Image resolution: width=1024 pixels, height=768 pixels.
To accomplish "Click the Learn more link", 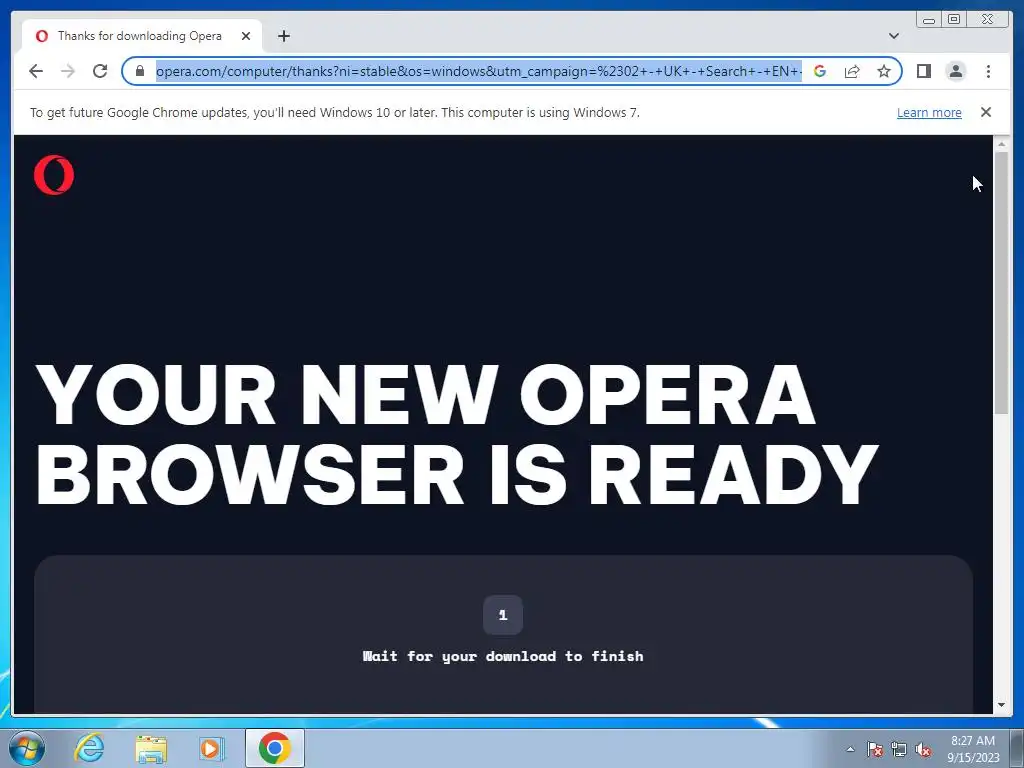I will [x=929, y=112].
